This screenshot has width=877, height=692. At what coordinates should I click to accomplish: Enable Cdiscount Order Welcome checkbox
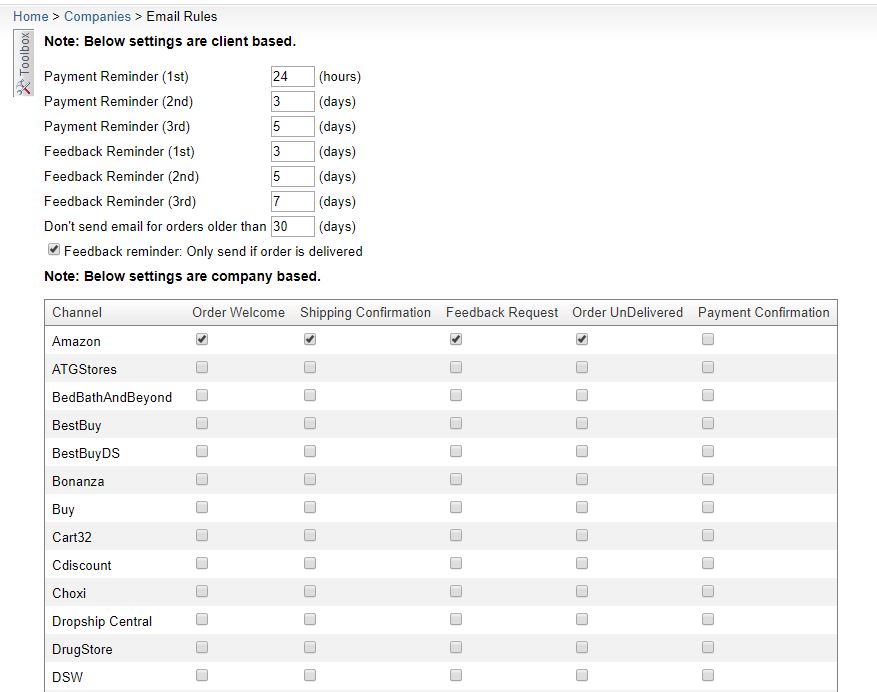pyautogui.click(x=202, y=563)
